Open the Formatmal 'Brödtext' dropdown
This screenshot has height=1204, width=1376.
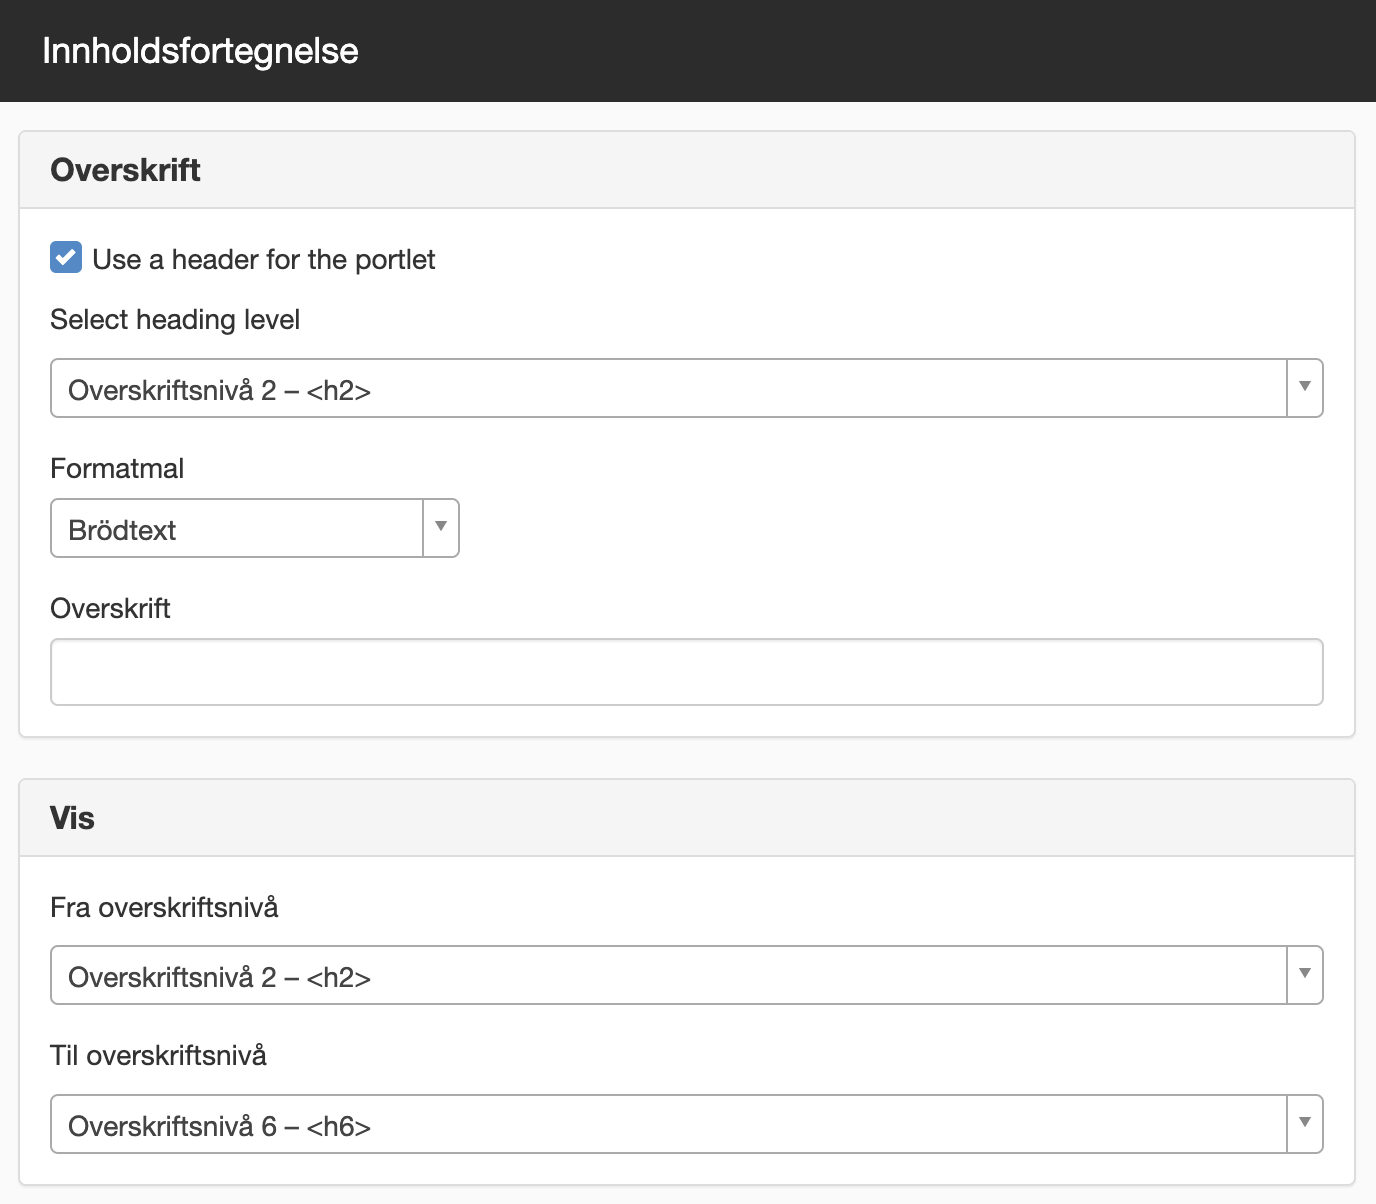point(254,528)
